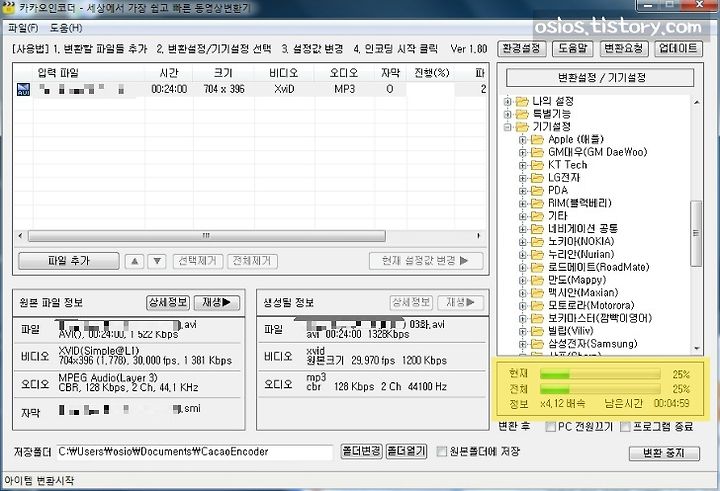The height and width of the screenshot is (491, 720).
Task: Select the 모토로라(Motorora) folder icon
Action: pyautogui.click(x=537, y=305)
